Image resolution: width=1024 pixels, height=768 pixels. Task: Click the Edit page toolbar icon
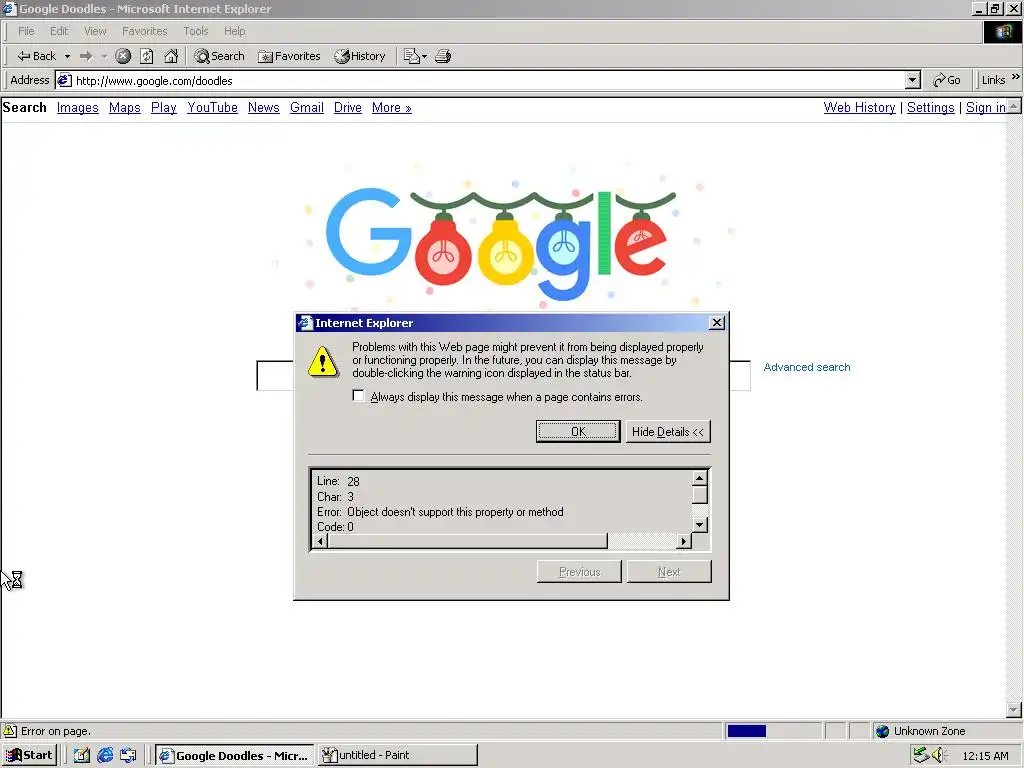pyautogui.click(x=411, y=56)
